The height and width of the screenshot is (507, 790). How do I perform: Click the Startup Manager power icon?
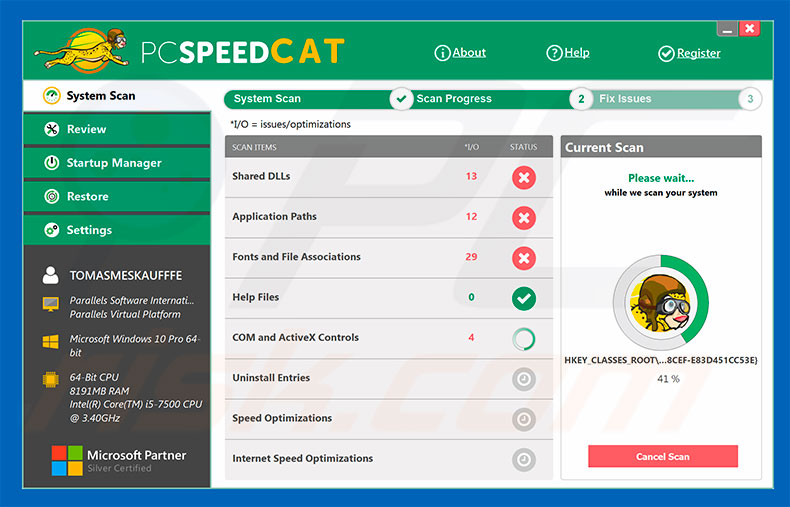click(x=51, y=163)
